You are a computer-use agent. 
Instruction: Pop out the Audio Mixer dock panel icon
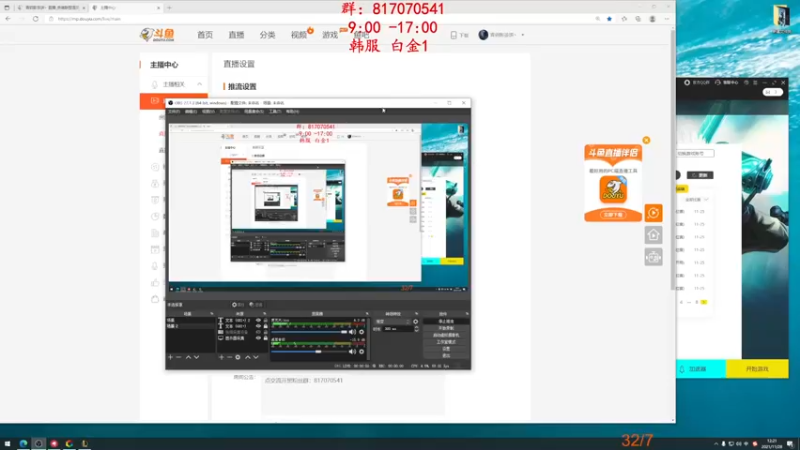(367, 314)
